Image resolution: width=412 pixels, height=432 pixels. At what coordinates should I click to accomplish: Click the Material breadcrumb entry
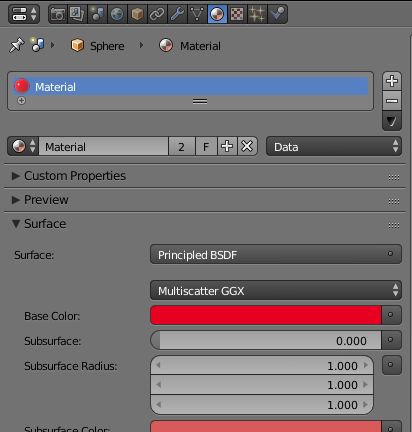pos(190,46)
